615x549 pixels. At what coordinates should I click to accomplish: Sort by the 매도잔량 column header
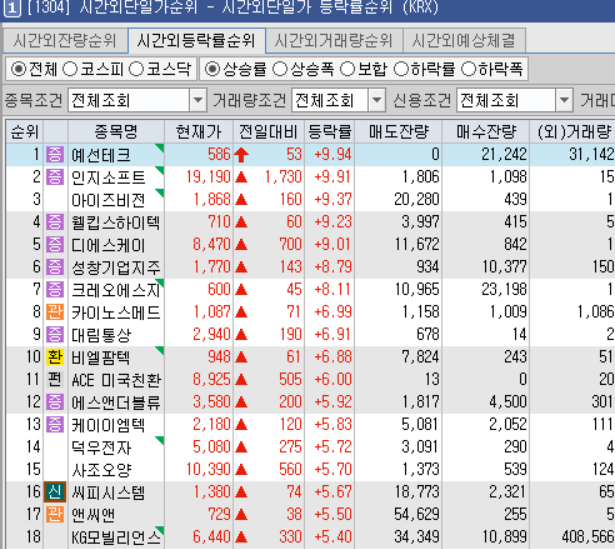click(x=398, y=132)
